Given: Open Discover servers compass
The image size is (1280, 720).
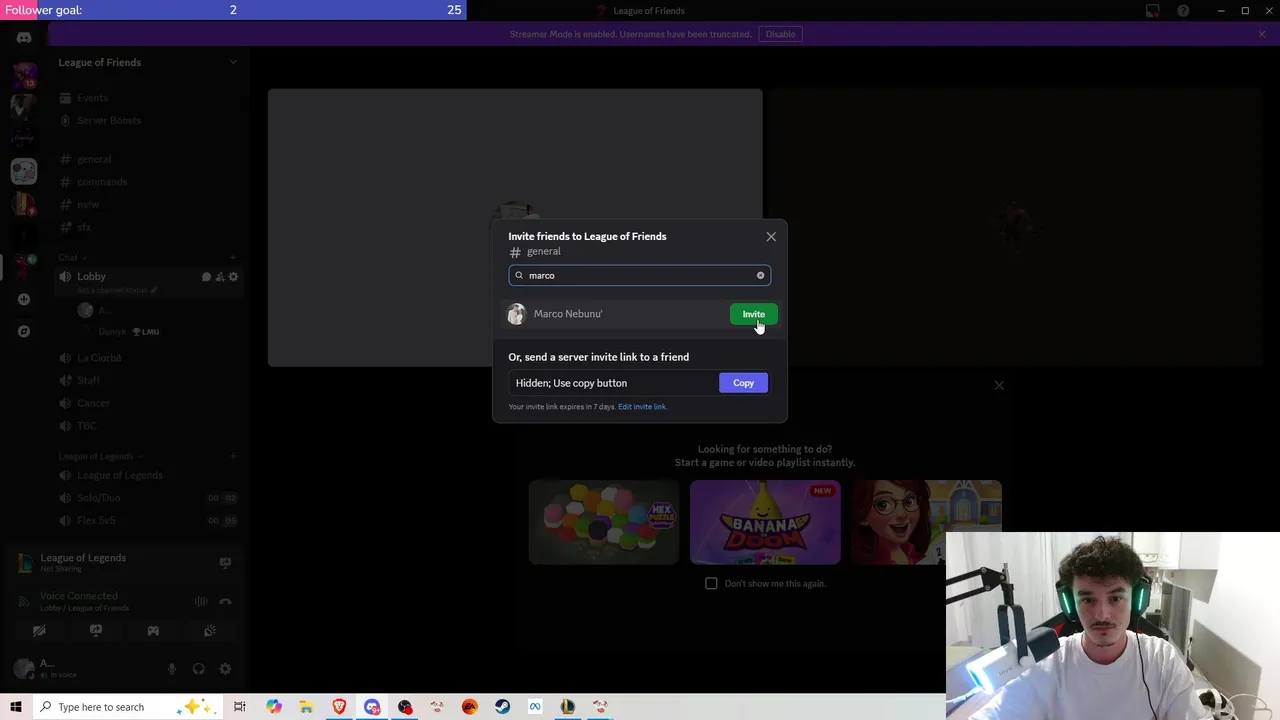Looking at the screenshot, I should pyautogui.click(x=24, y=331).
